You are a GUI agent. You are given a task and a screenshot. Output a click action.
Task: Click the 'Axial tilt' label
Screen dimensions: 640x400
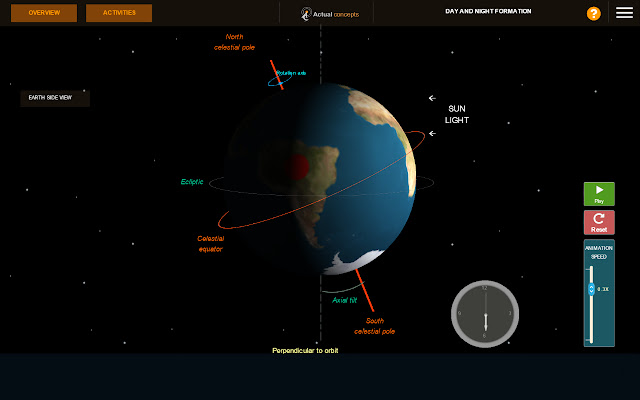tap(344, 300)
